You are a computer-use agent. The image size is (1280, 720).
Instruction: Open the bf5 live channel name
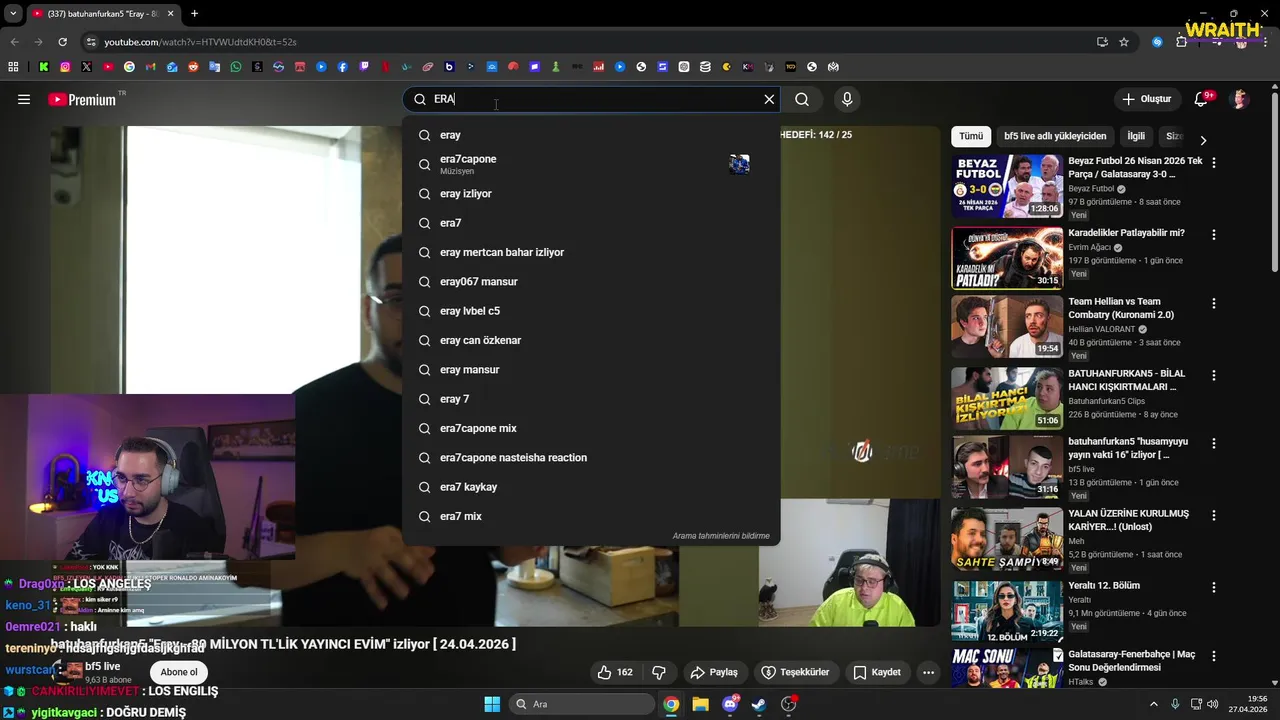(103, 666)
